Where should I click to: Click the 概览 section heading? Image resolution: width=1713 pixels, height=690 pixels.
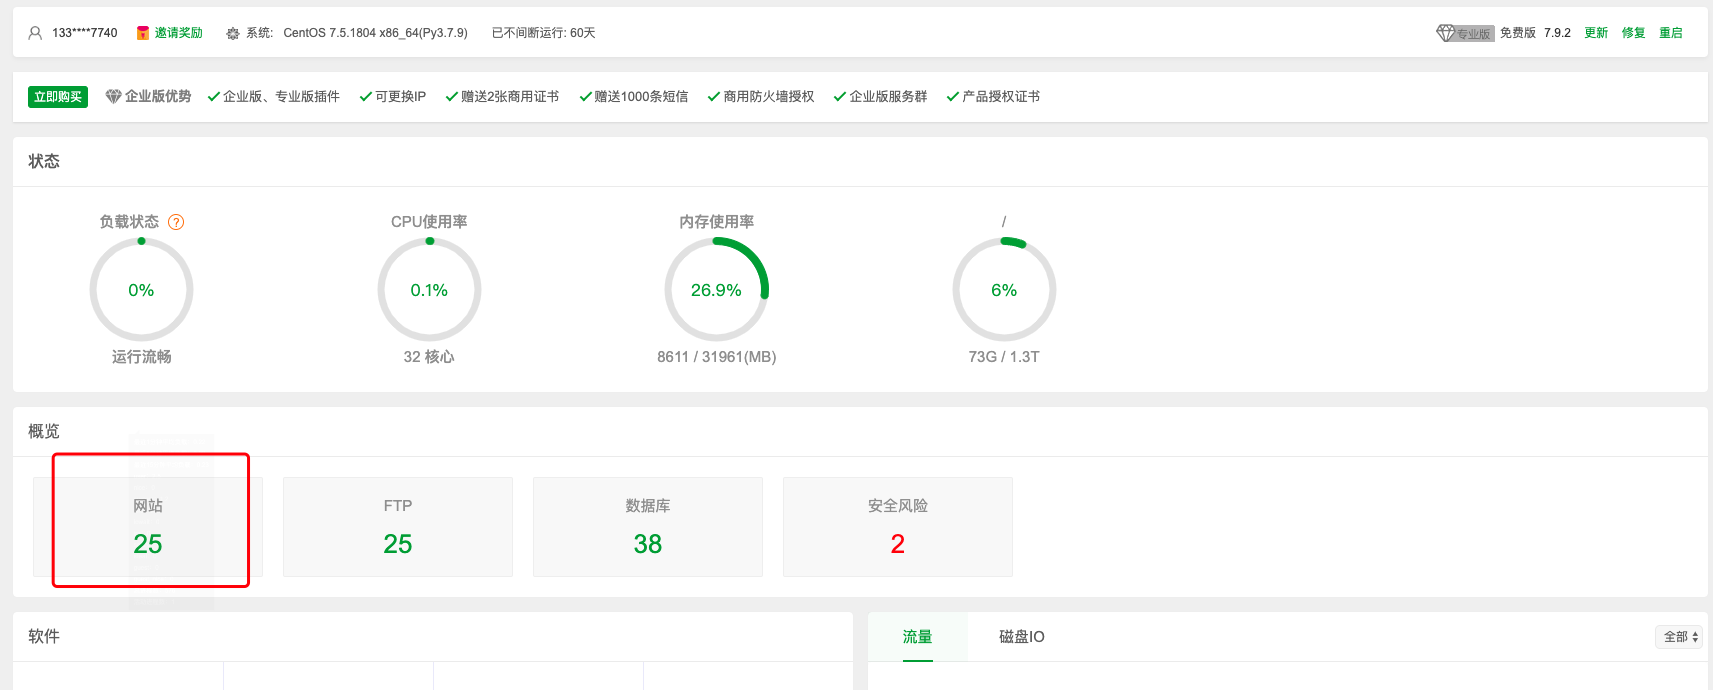point(44,431)
